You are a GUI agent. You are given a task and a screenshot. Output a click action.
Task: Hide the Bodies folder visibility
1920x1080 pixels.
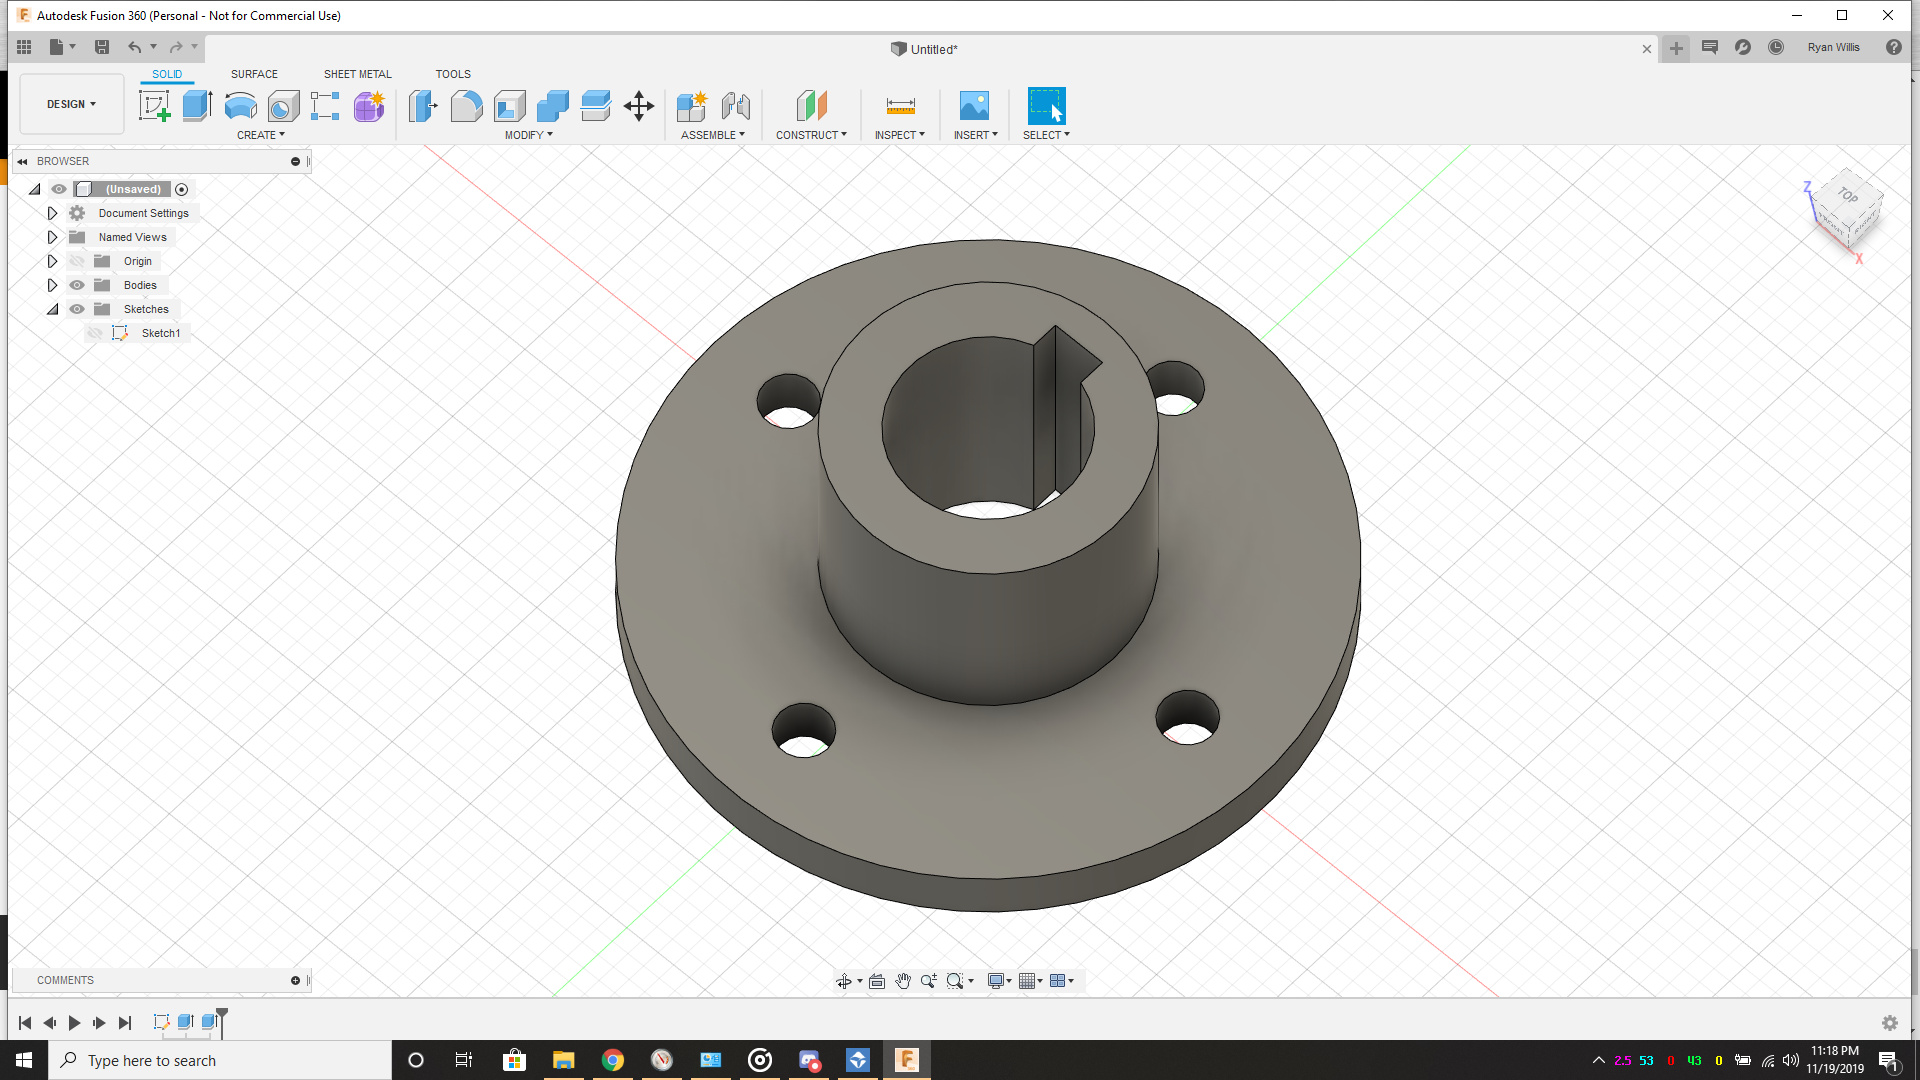click(77, 285)
